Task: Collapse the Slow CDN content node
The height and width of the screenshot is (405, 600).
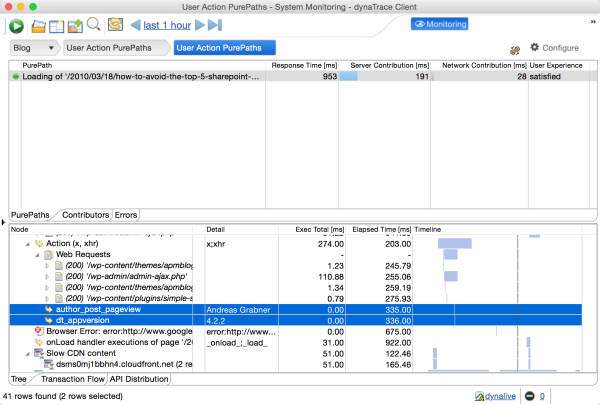Action: point(27,354)
